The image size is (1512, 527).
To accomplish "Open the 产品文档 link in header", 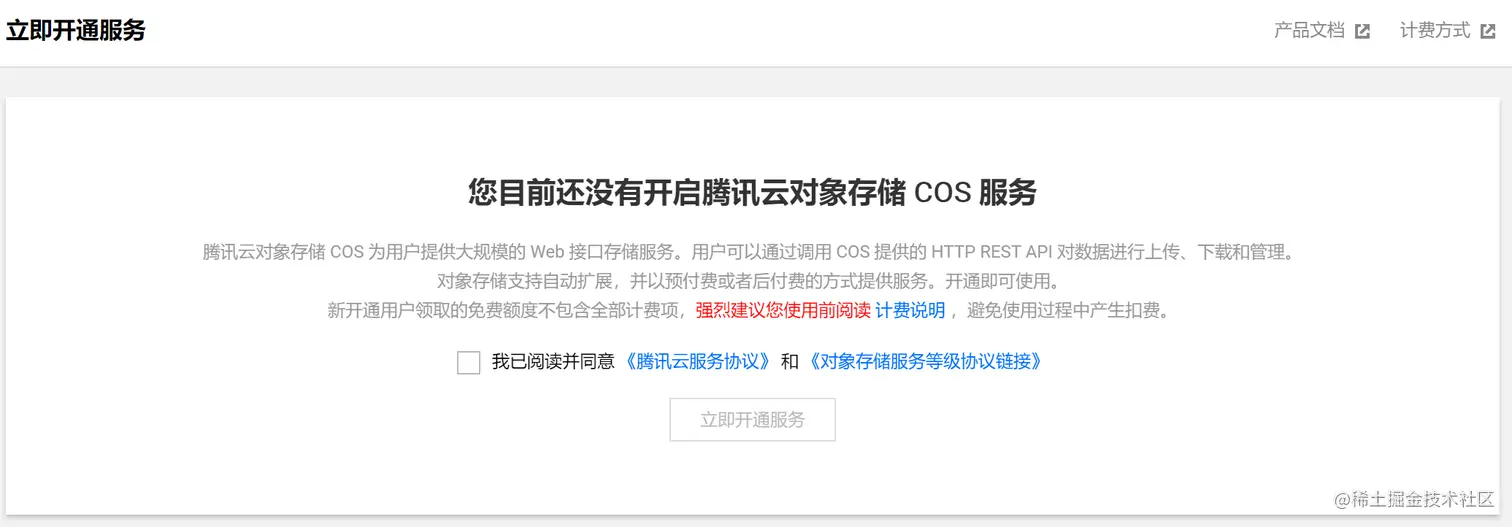I will pos(1309,31).
